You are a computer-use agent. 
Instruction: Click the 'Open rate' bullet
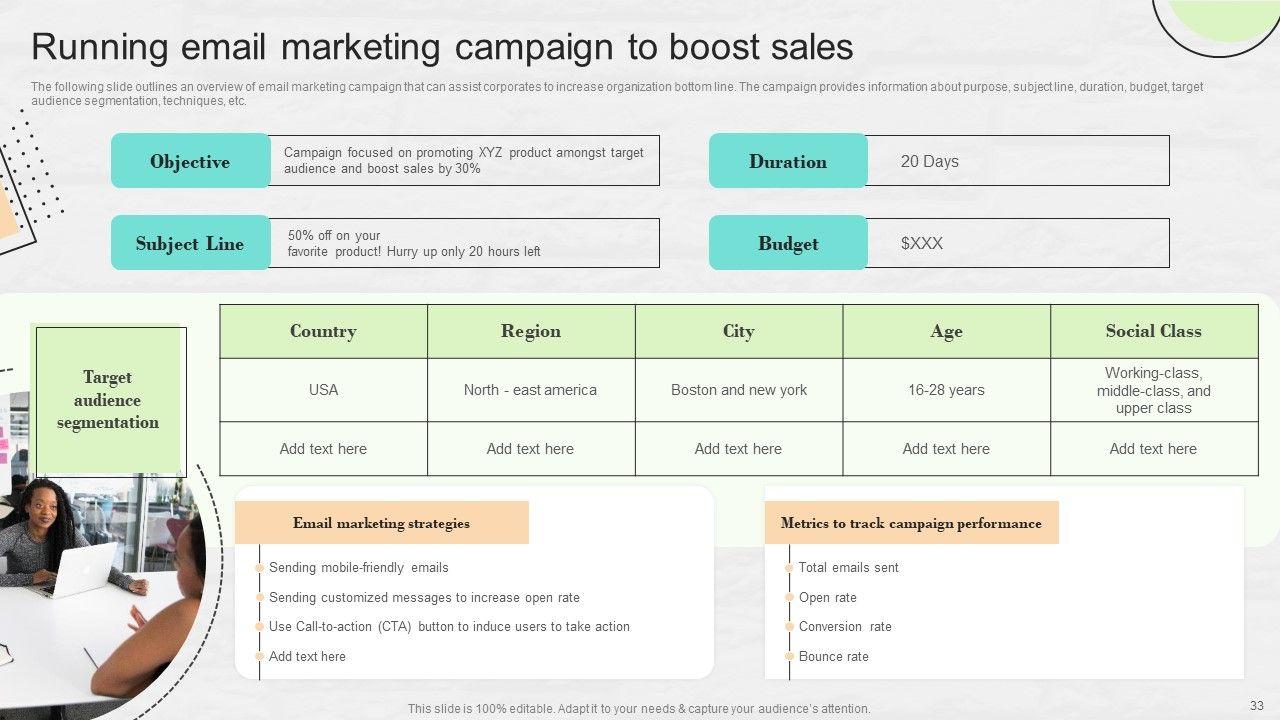(827, 598)
